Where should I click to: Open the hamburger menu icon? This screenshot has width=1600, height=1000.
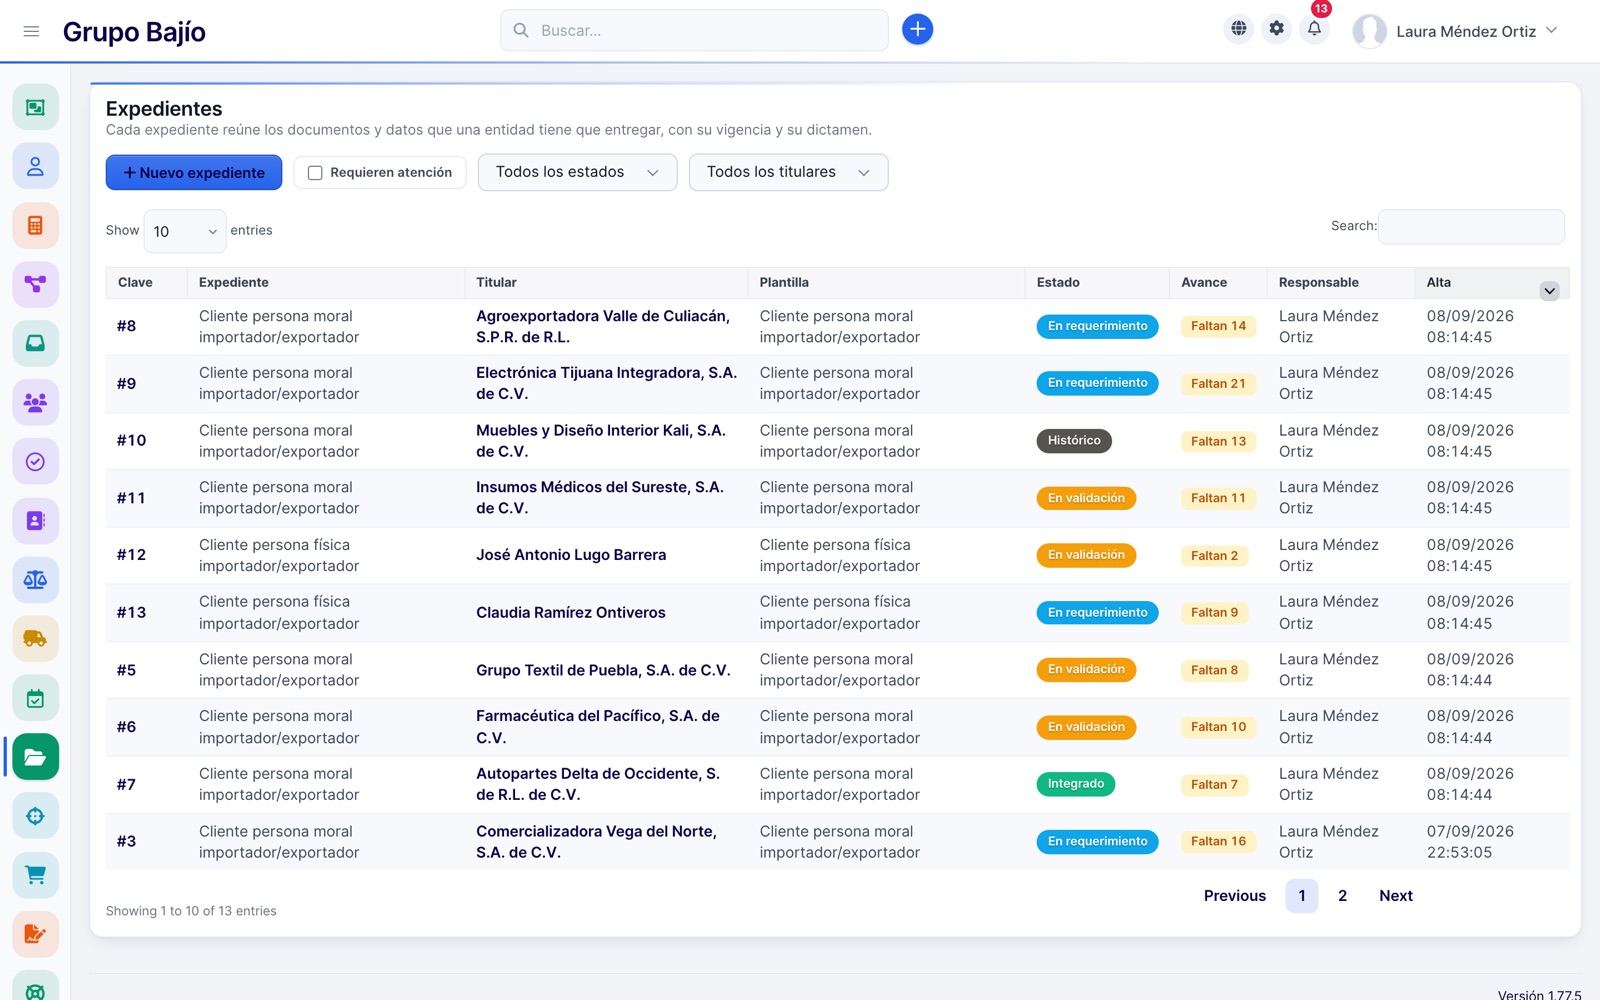tap(31, 31)
